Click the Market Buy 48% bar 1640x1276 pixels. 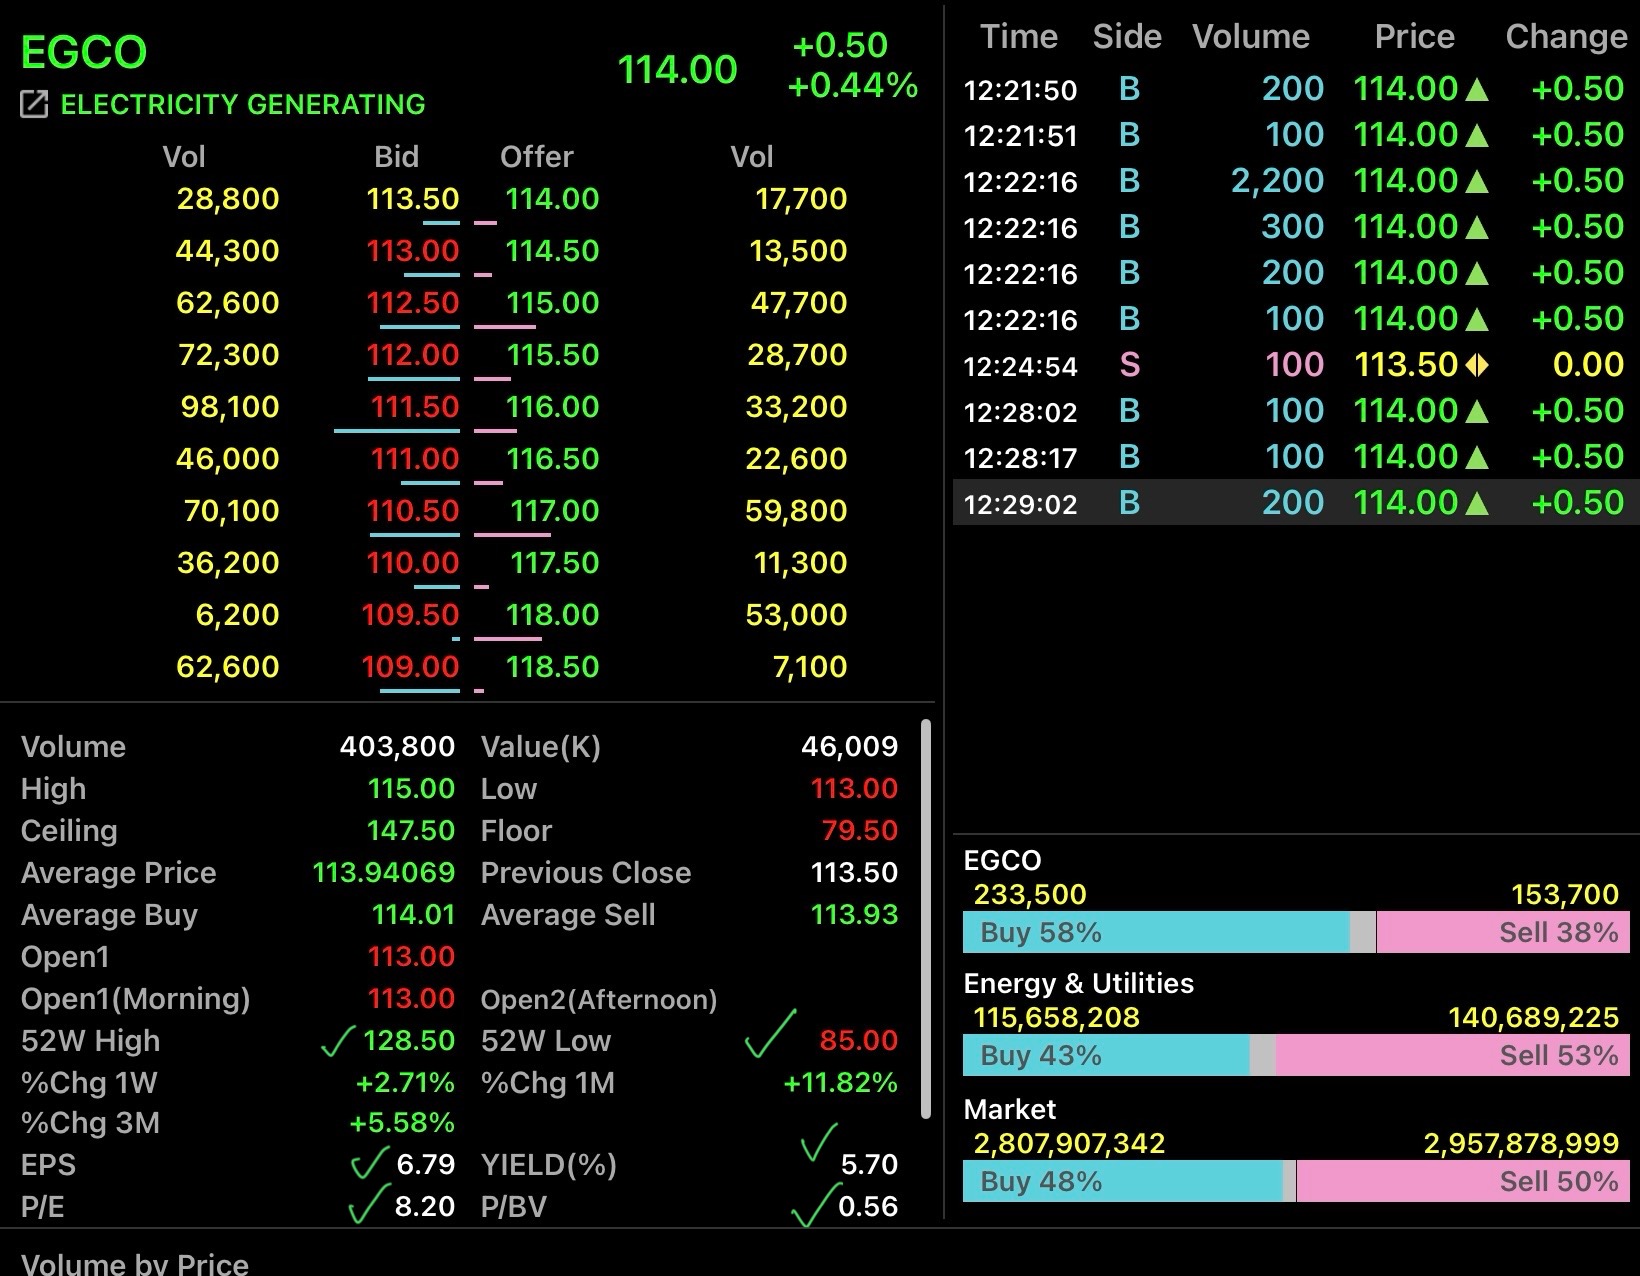[1123, 1181]
